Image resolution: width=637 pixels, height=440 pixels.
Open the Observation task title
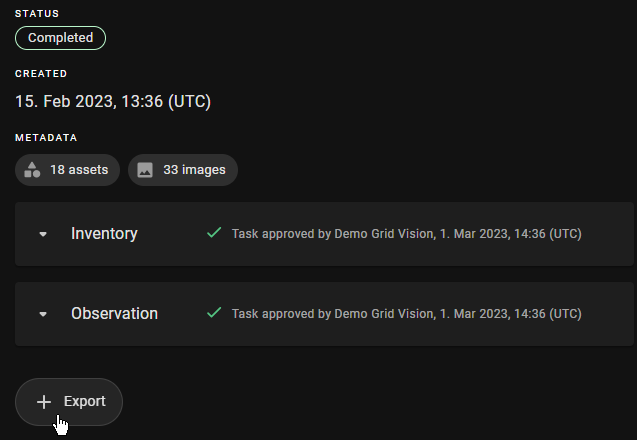114,314
